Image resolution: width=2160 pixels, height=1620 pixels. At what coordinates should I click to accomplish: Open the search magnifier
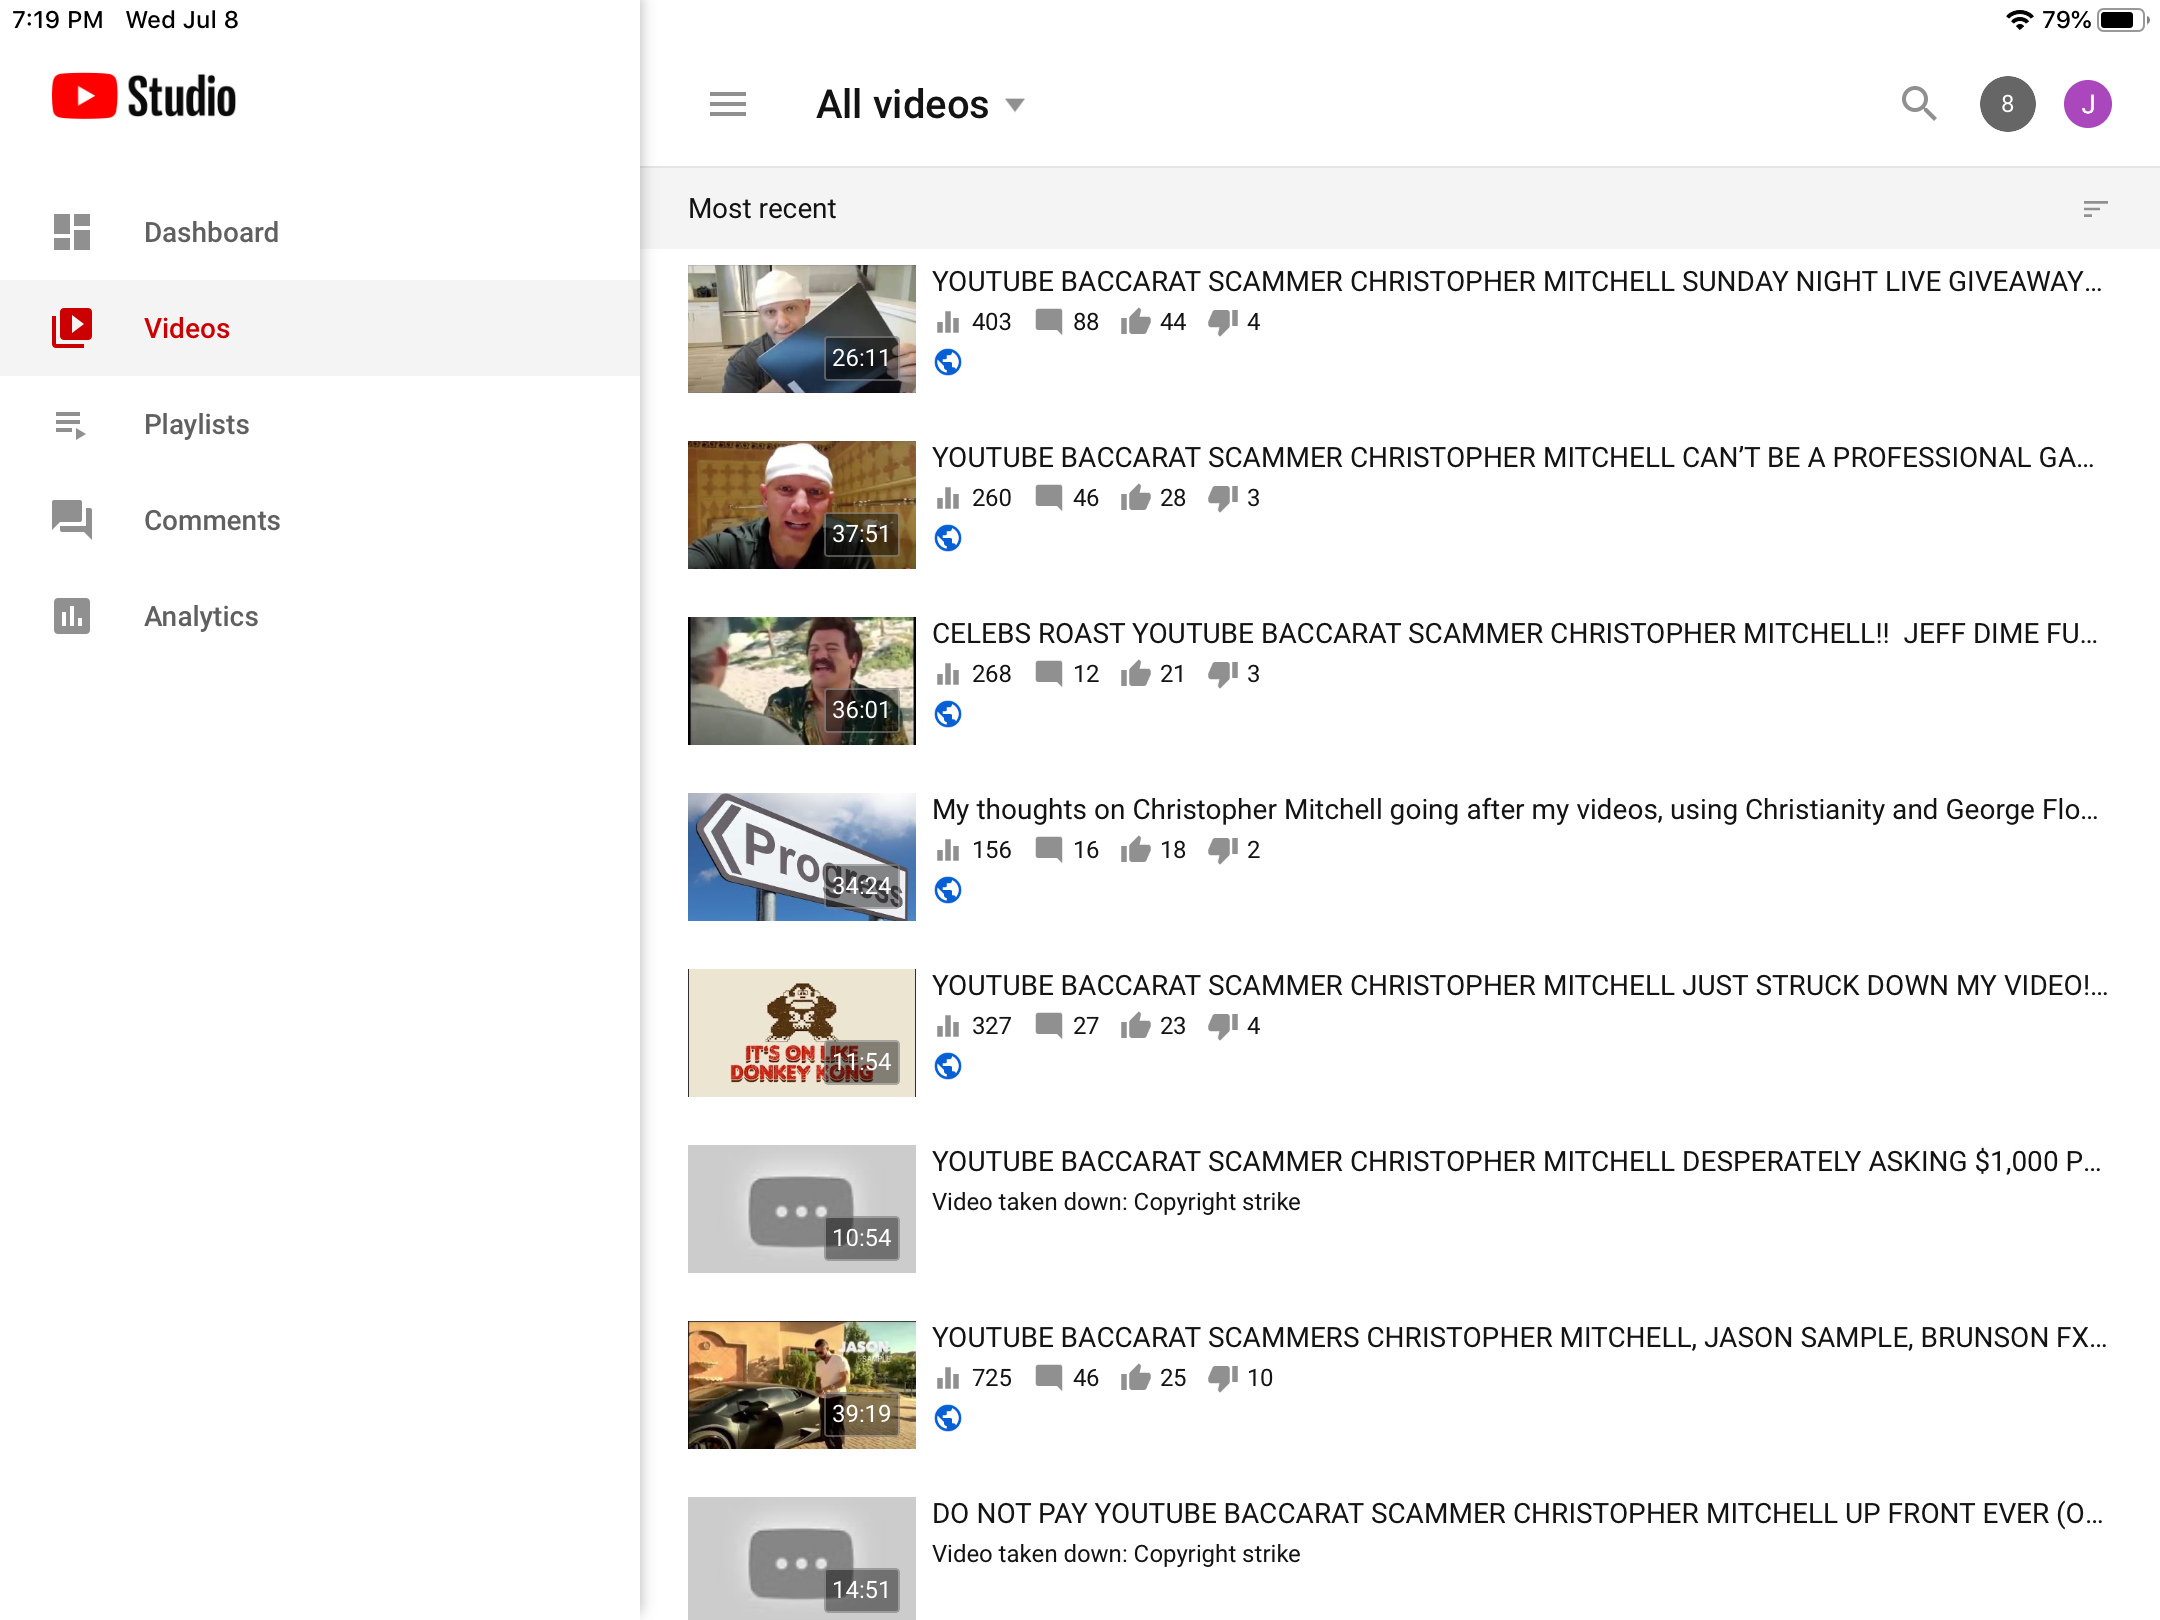pyautogui.click(x=1918, y=104)
